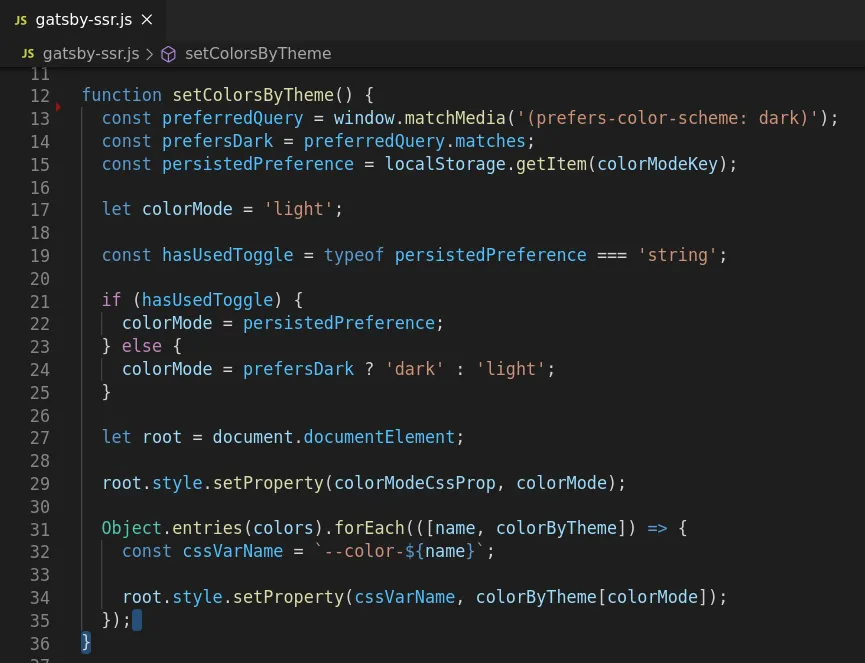865x663 pixels.
Task: Click hasUsedToggle declaration on line 19
Action: pyautogui.click(x=228, y=255)
